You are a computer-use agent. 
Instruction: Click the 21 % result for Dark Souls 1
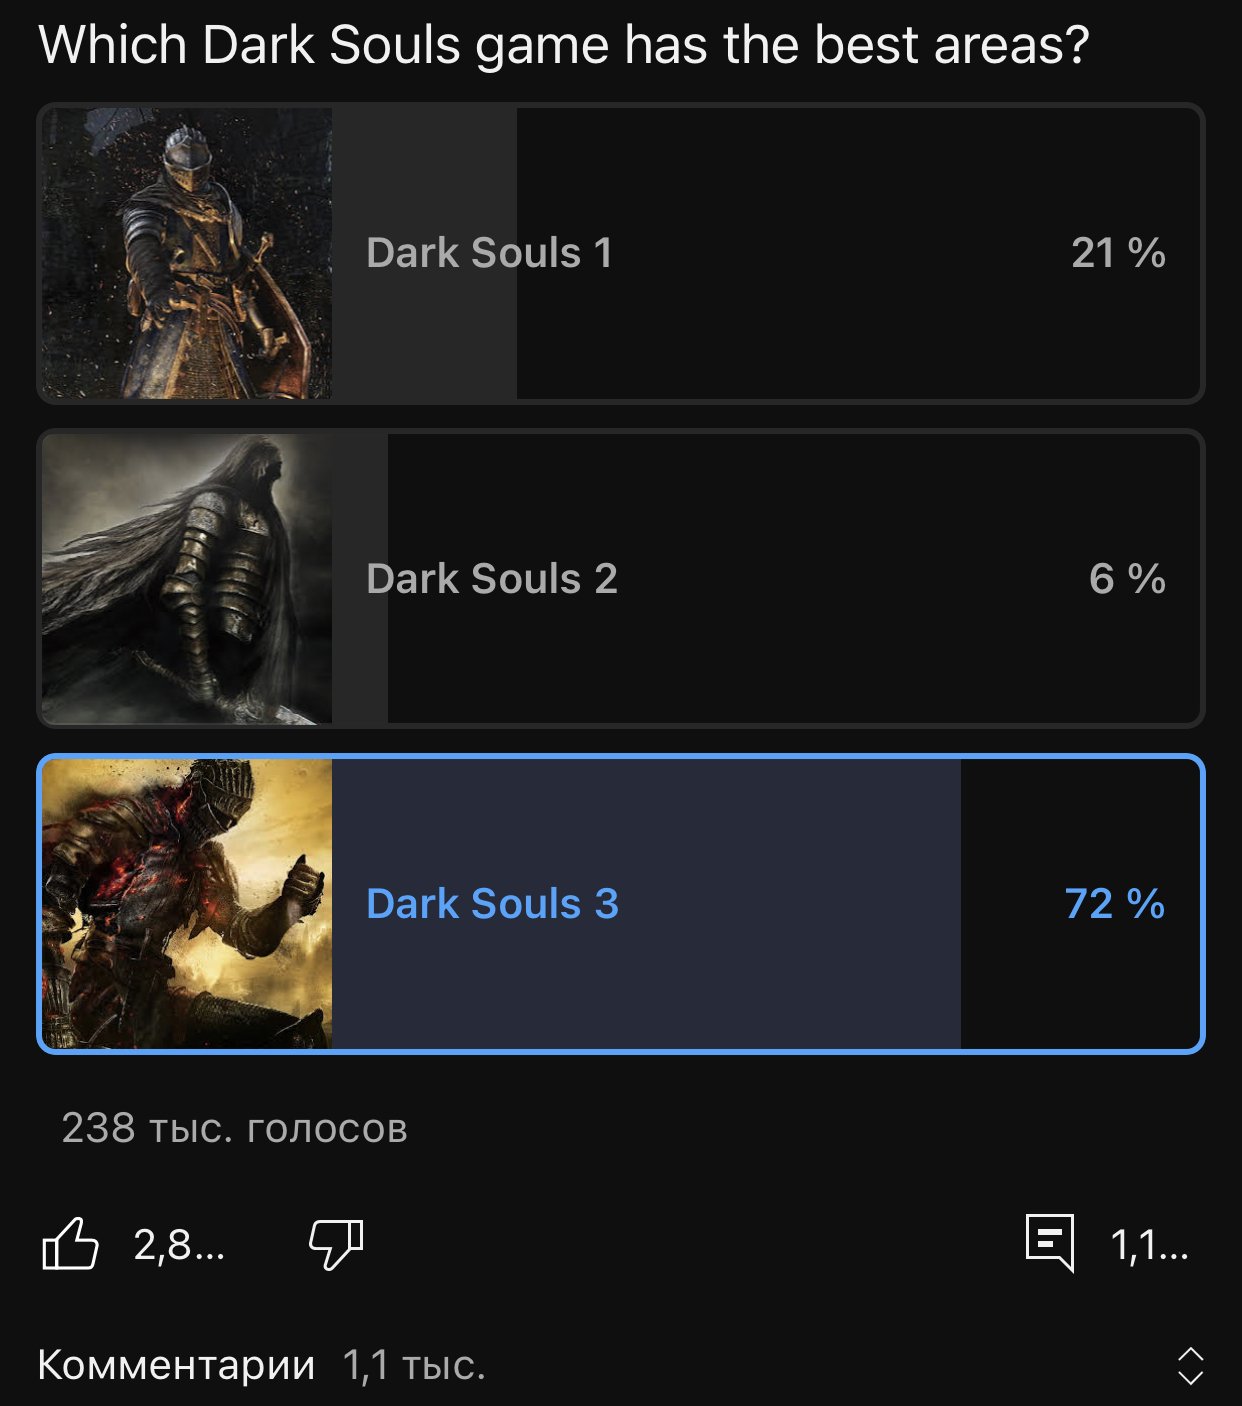pos(1118,253)
